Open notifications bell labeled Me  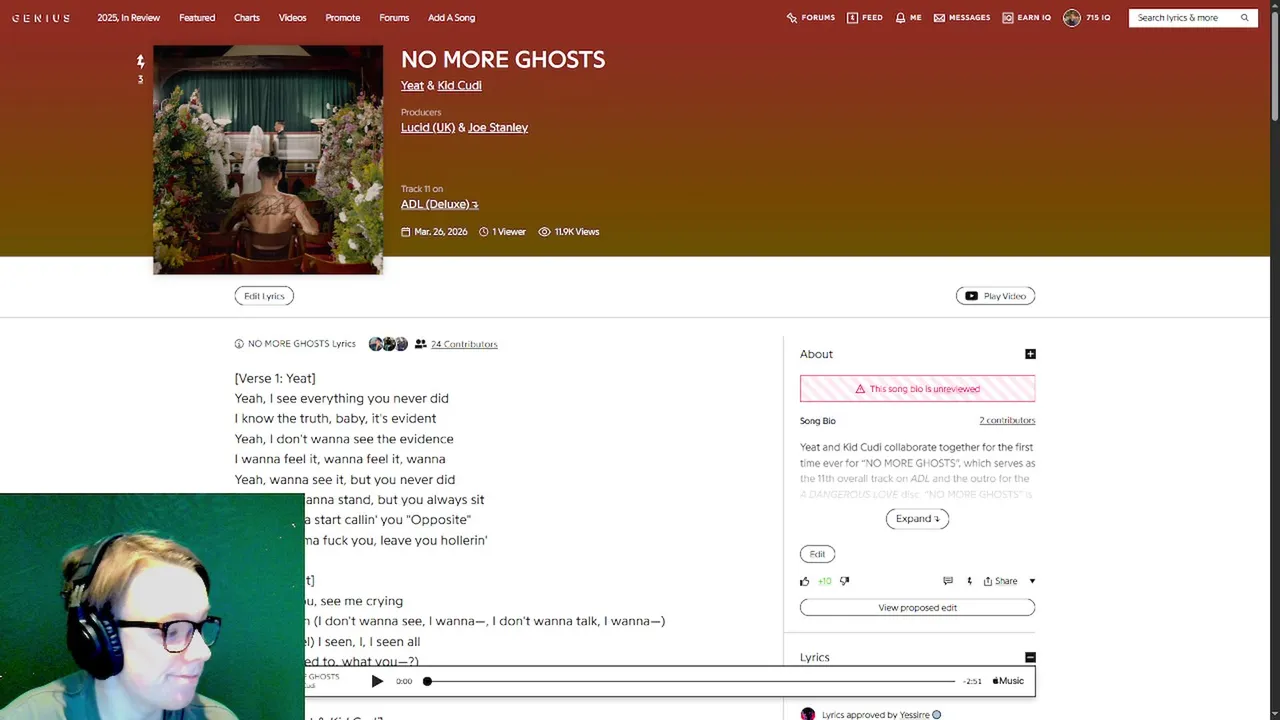click(x=900, y=18)
